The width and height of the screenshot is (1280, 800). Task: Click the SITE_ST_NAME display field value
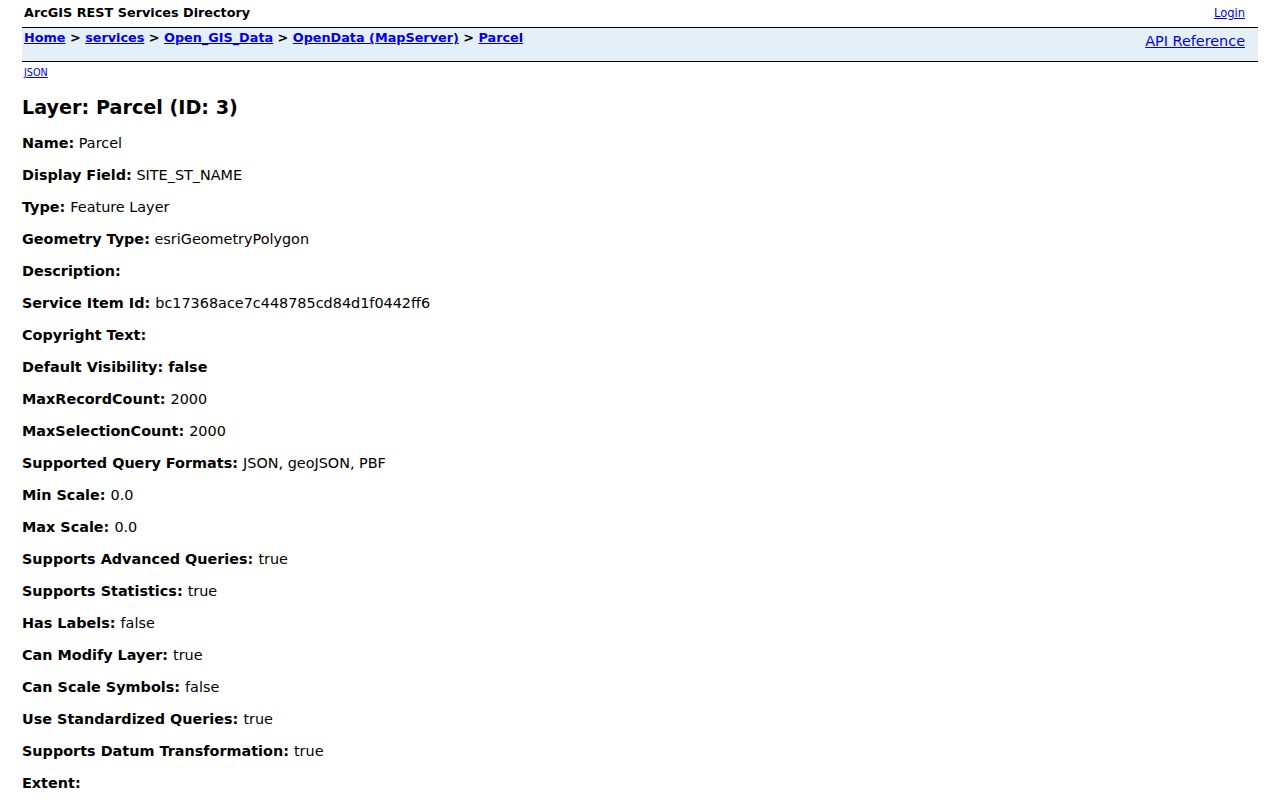click(x=189, y=175)
